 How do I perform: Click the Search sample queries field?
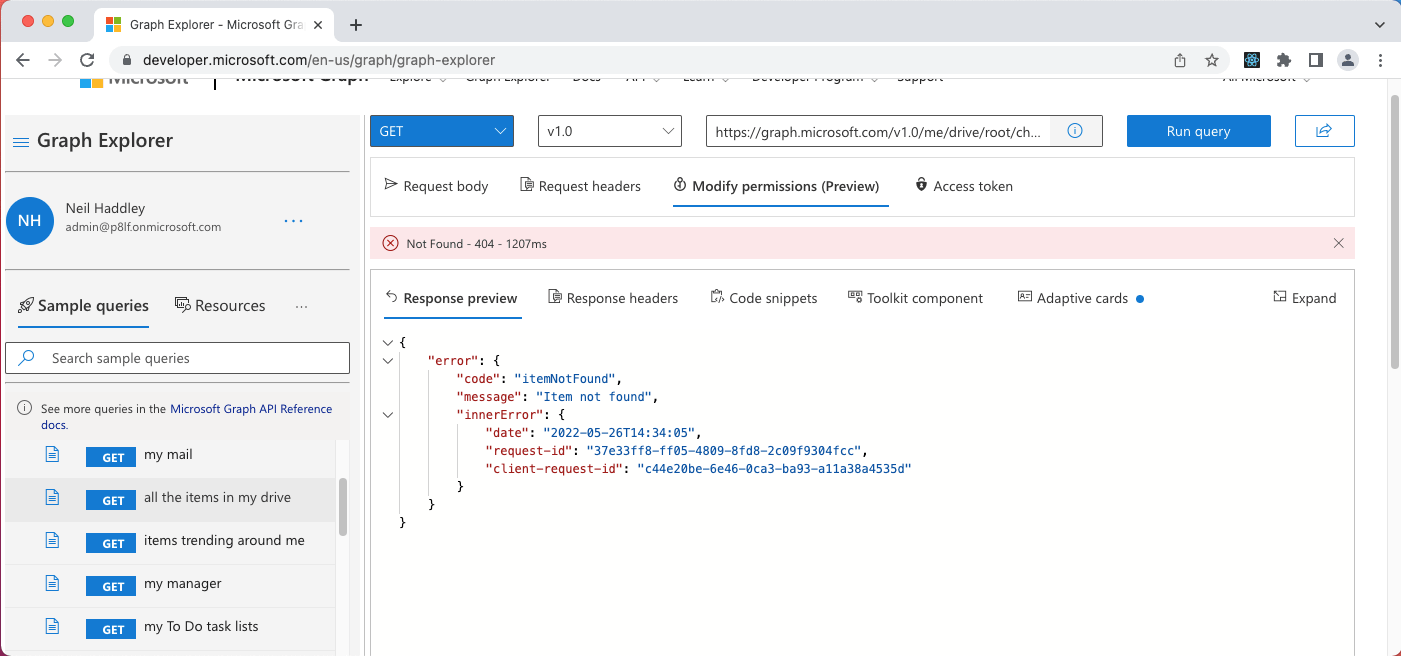[x=178, y=358]
